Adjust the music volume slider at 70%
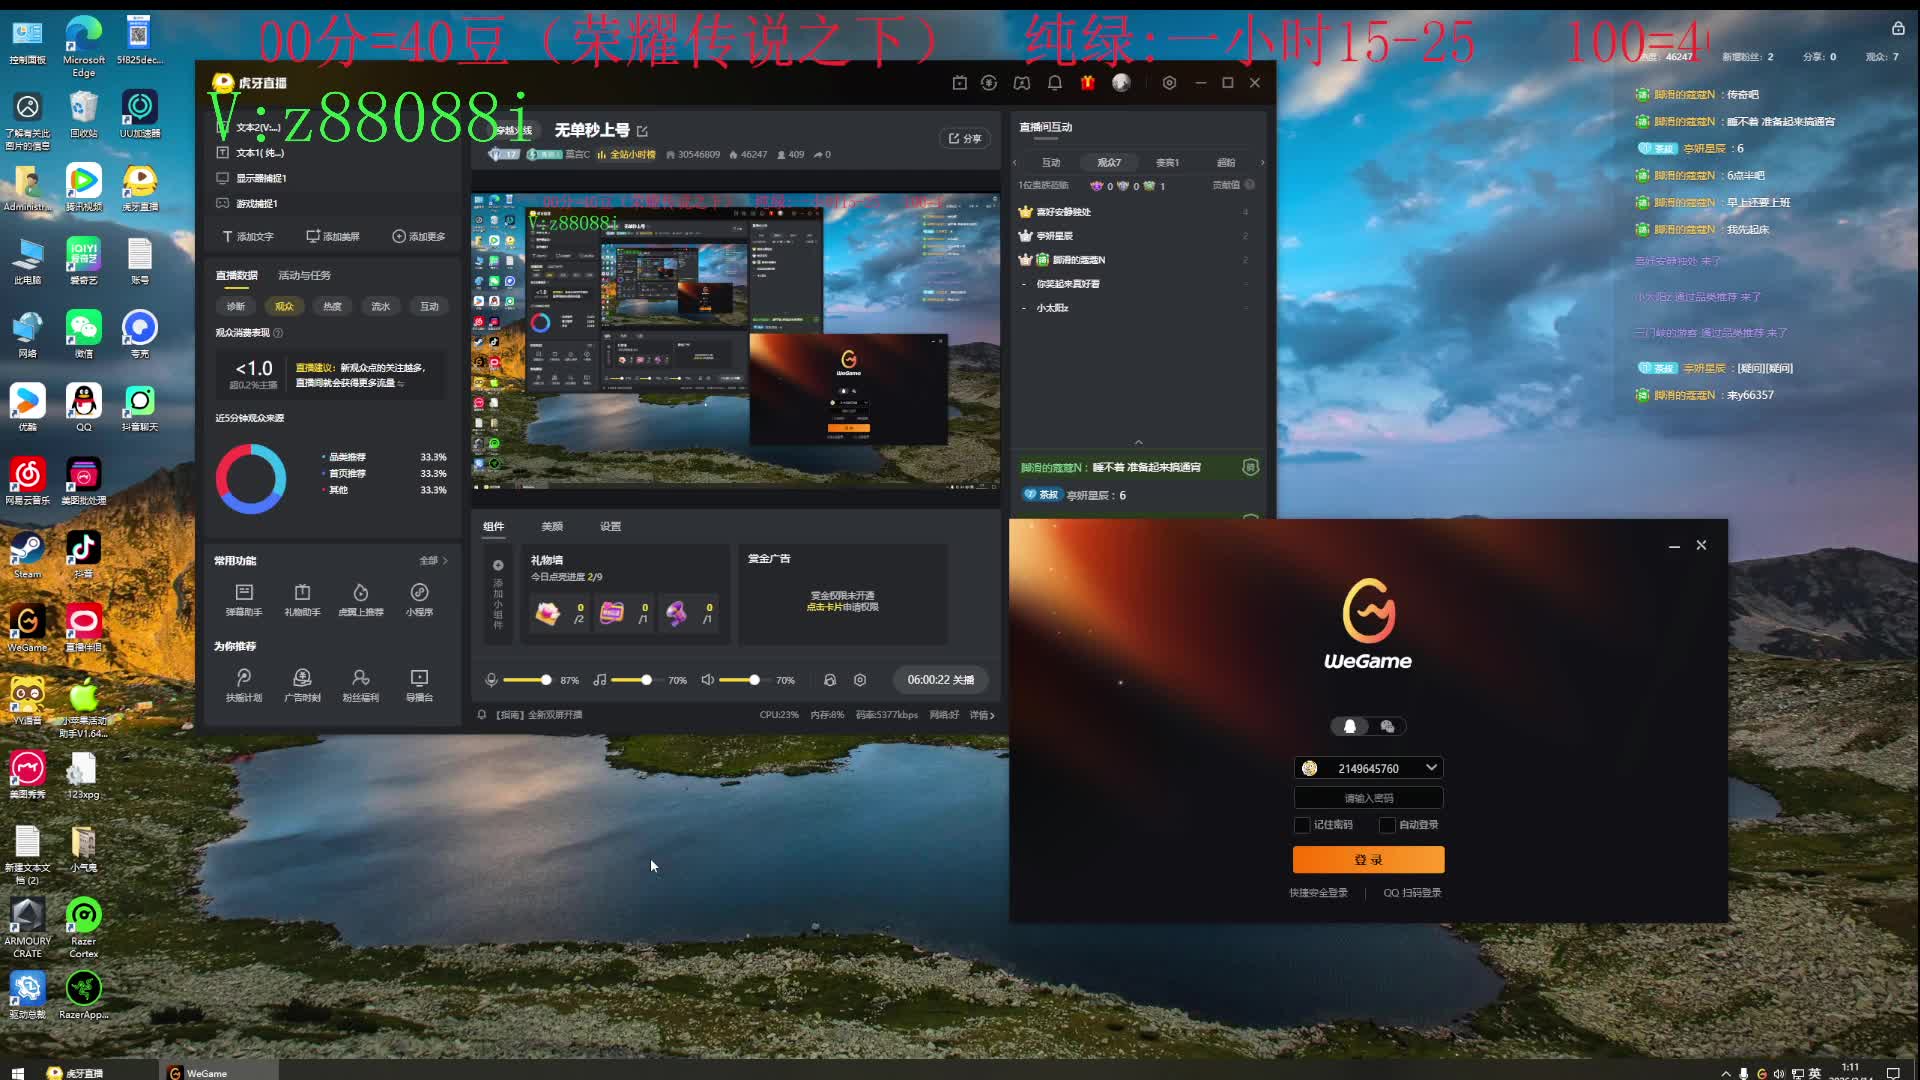This screenshot has height=1080, width=1920. [646, 680]
